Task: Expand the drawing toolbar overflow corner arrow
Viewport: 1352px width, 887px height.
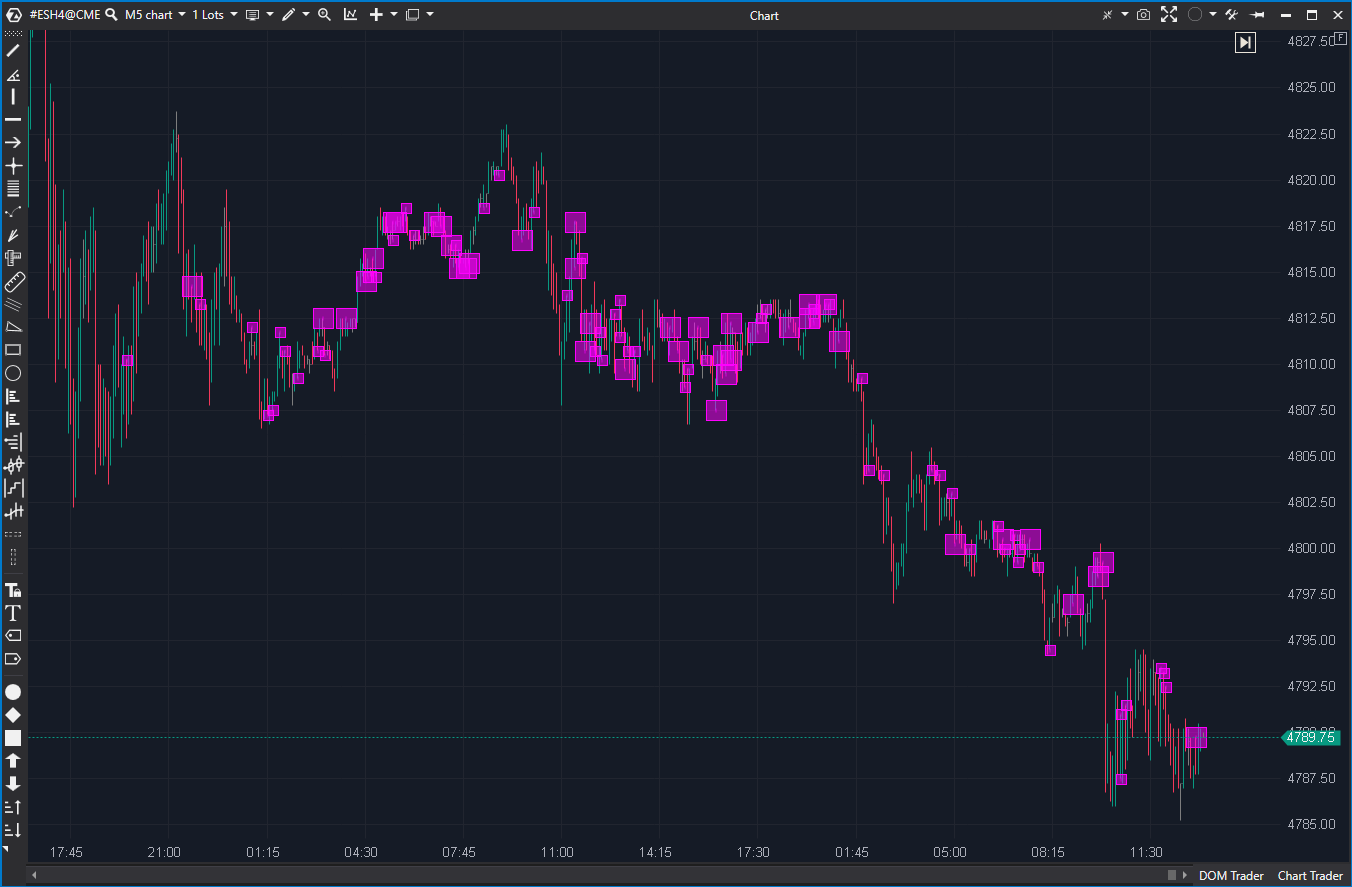Action: [5, 849]
